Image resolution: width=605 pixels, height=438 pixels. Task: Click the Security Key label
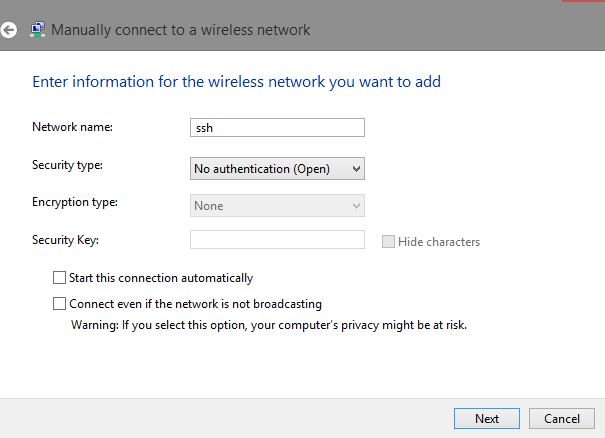(x=66, y=240)
